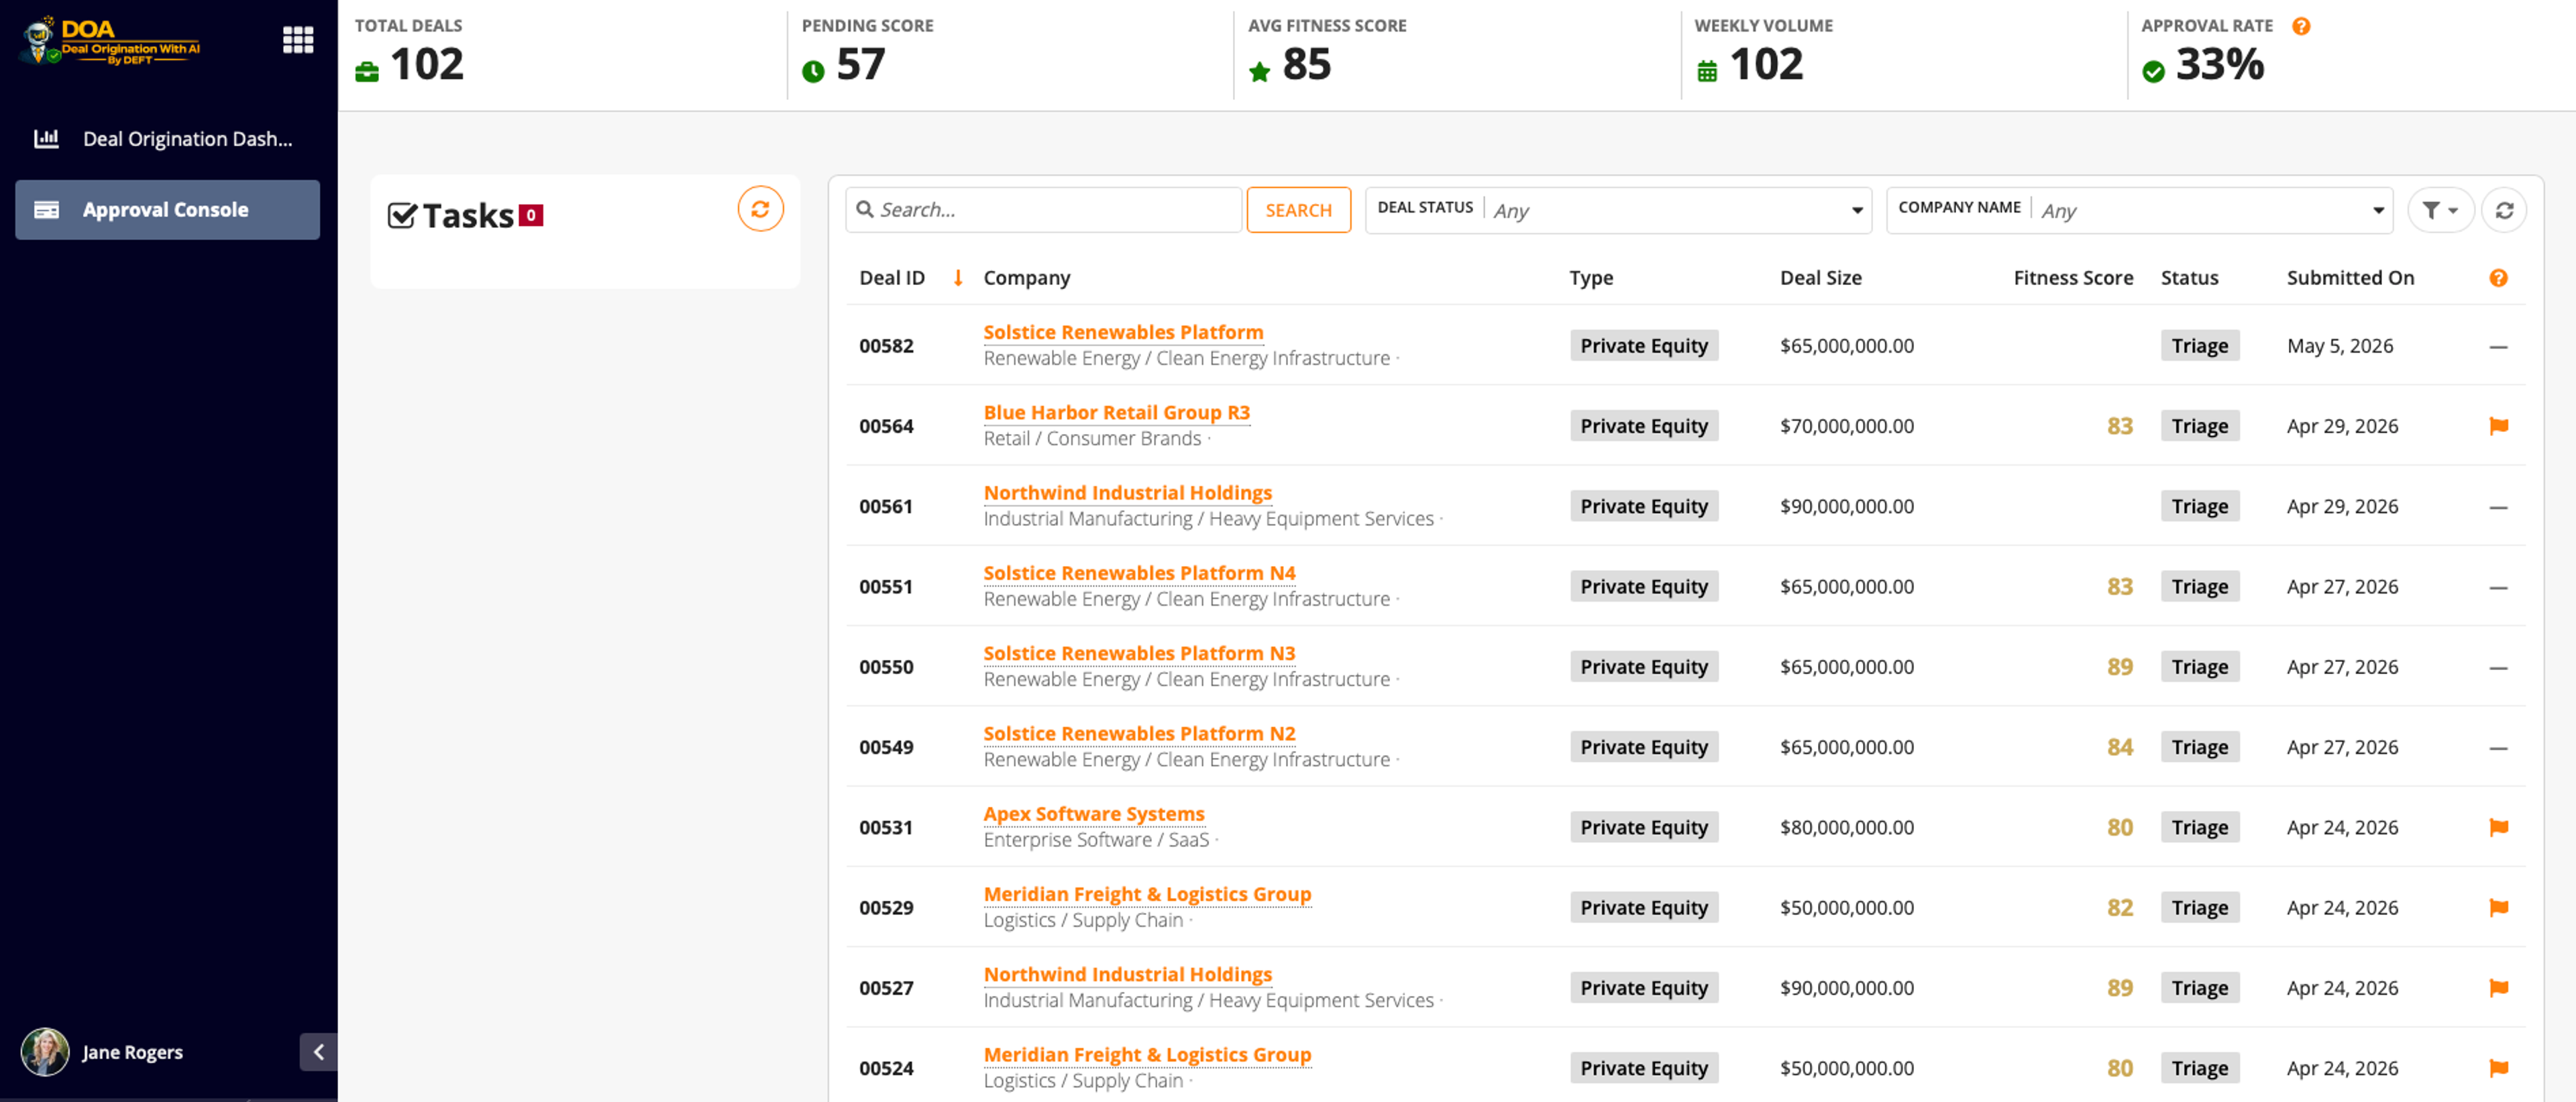The height and width of the screenshot is (1102, 2576).
Task: Click the DOA logo in the sidebar
Action: coord(110,41)
